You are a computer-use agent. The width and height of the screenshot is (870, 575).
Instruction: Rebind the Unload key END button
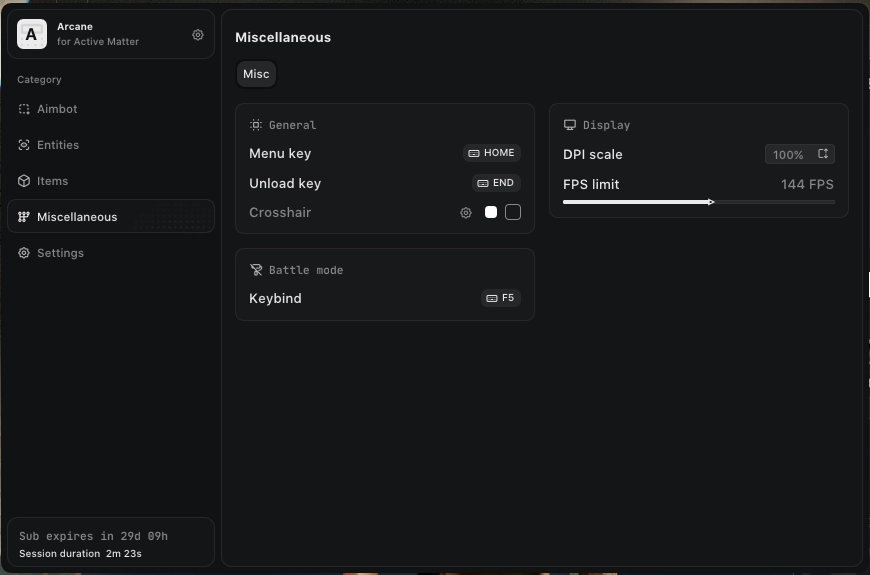pyautogui.click(x=496, y=183)
